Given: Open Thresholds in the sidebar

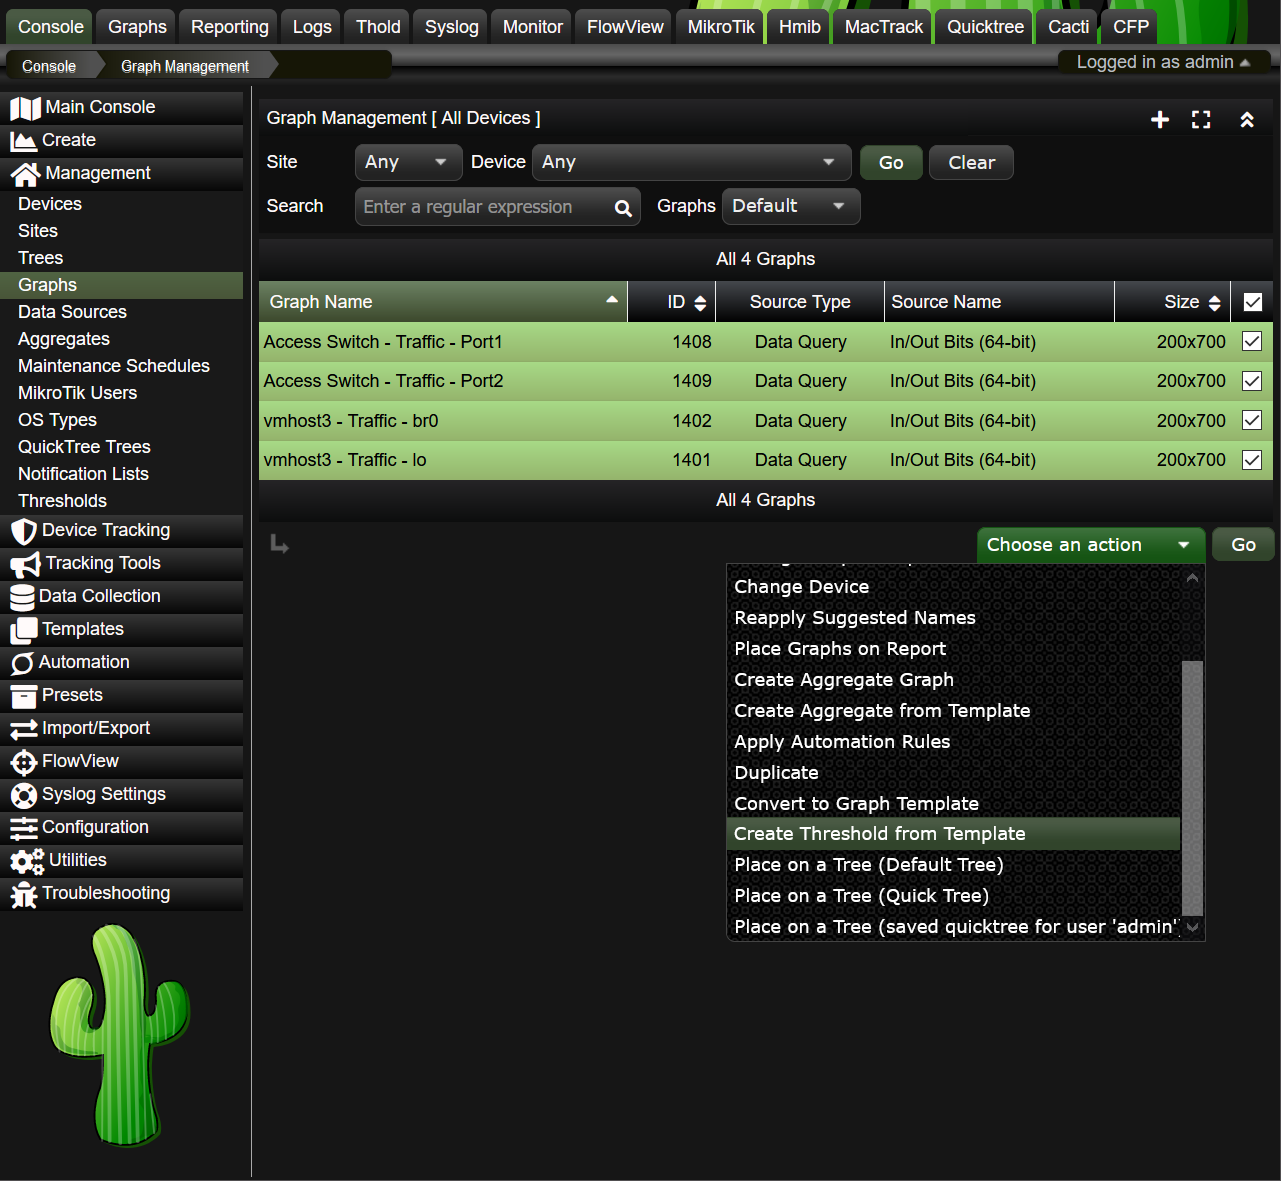Looking at the screenshot, I should 62,501.
